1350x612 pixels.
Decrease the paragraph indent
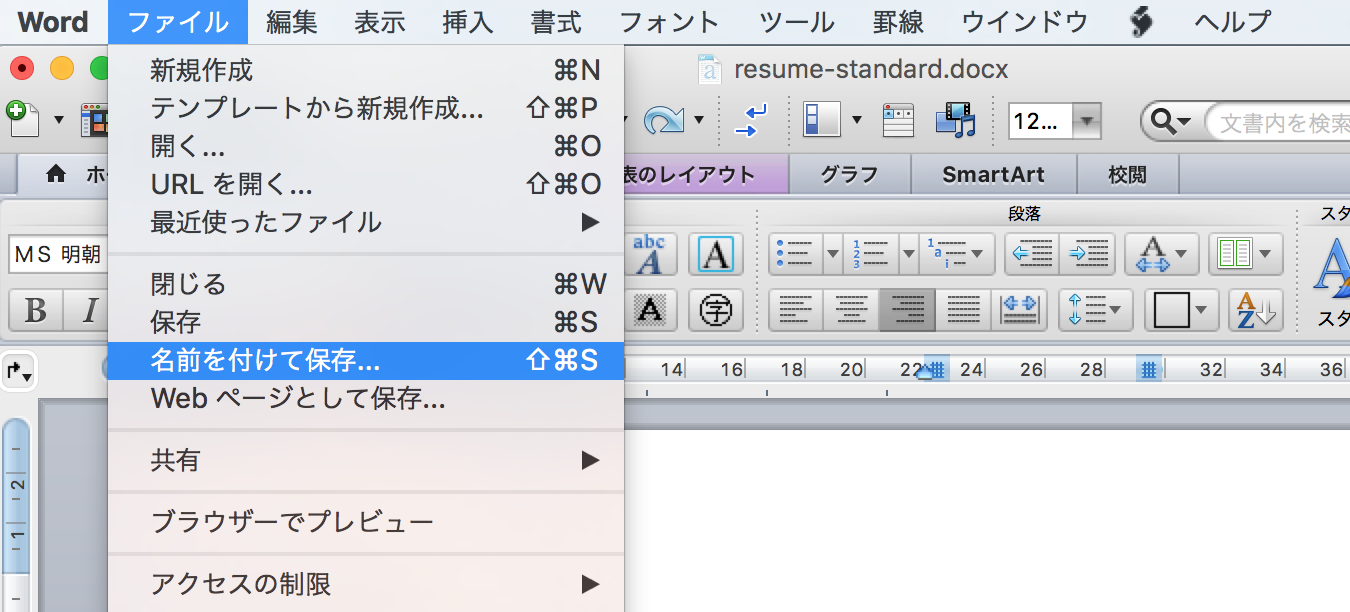click(x=1032, y=254)
